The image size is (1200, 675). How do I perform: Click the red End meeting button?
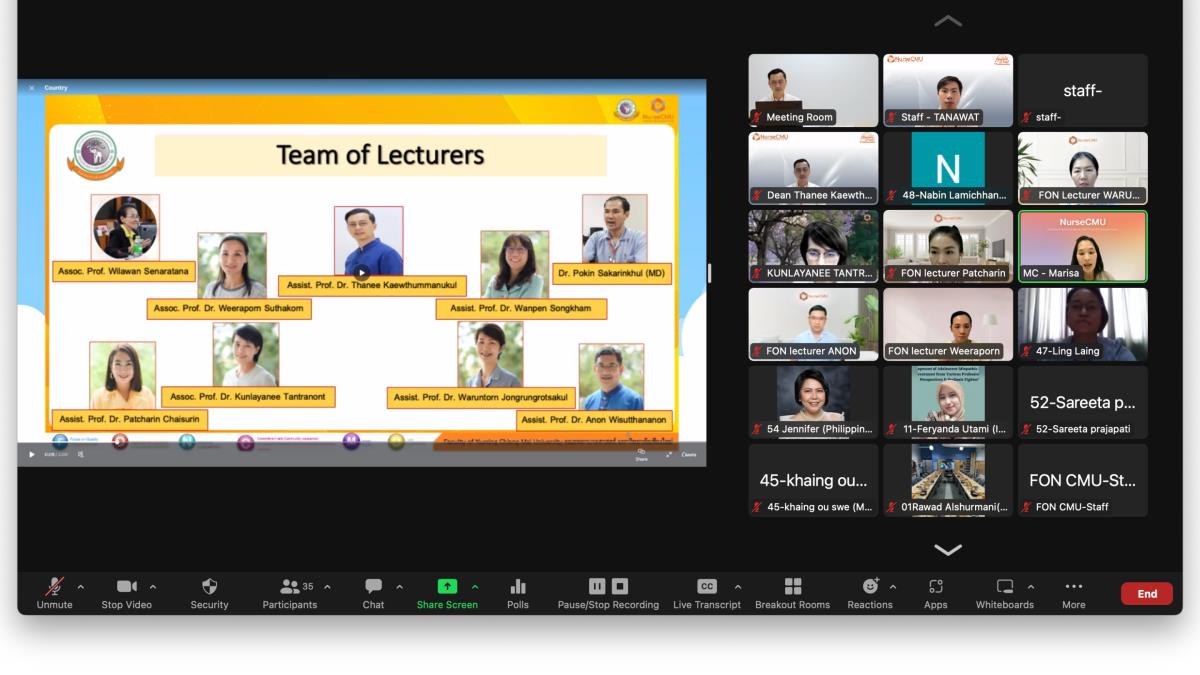(1147, 594)
